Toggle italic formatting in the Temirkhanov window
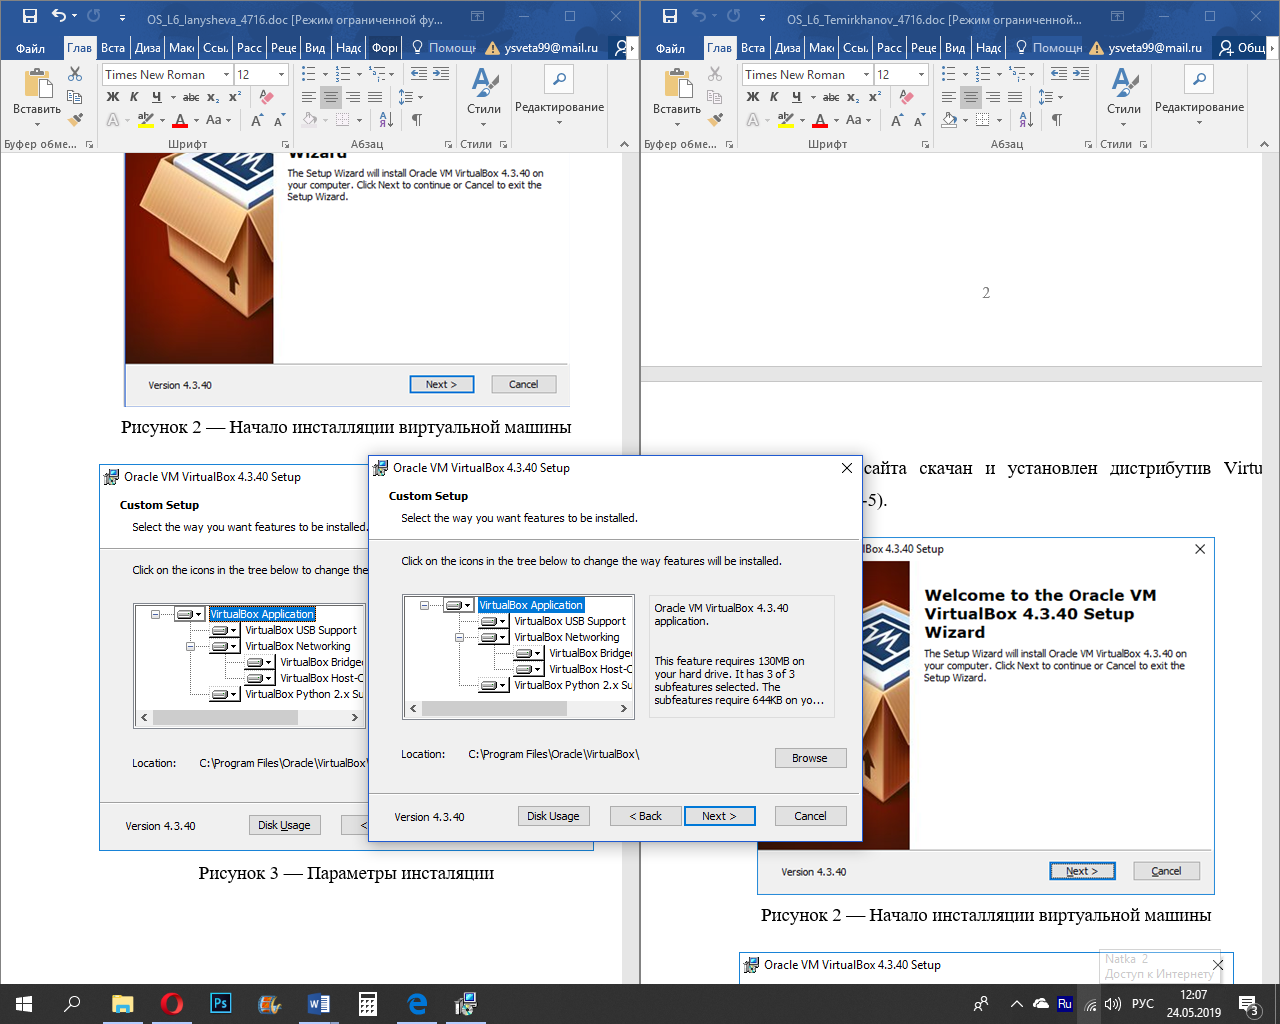Viewport: 1280px width, 1024px height. tap(774, 97)
